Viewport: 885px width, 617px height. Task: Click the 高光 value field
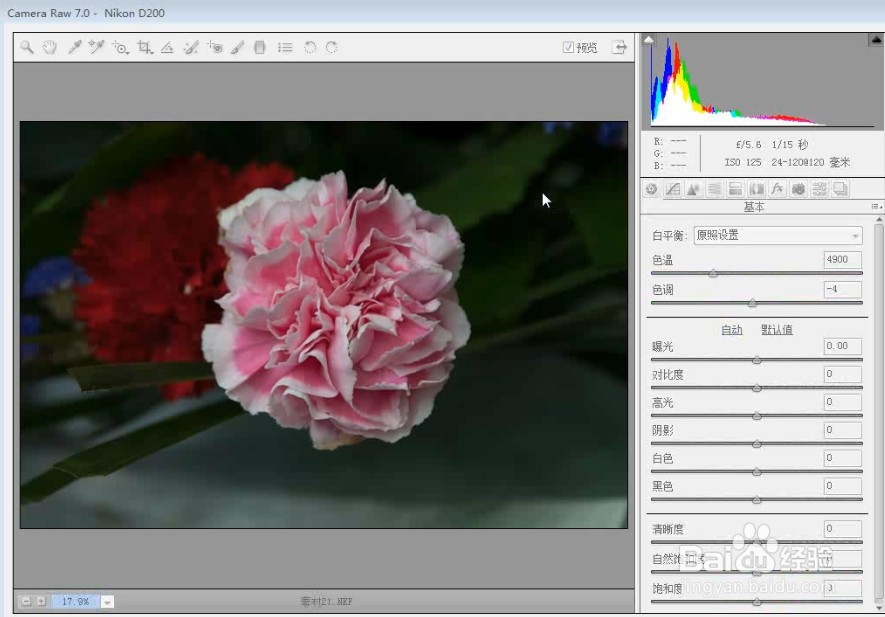[x=842, y=402]
